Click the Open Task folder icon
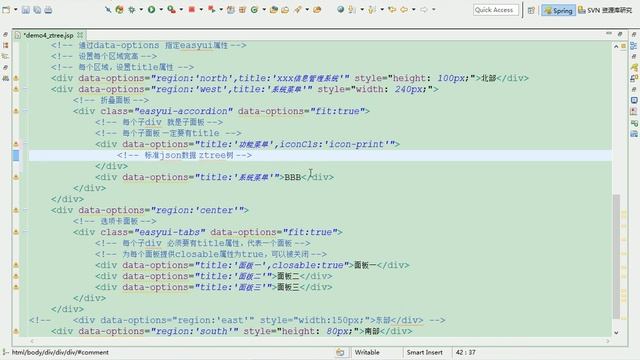Image resolution: width=640 pixels, height=360 pixels. (x=285, y=9)
